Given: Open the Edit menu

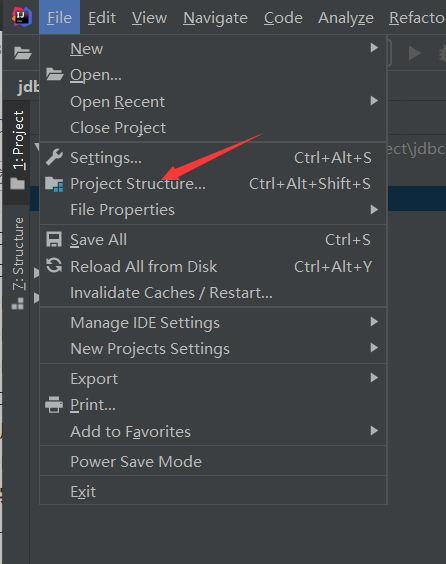Looking at the screenshot, I should 102,18.
